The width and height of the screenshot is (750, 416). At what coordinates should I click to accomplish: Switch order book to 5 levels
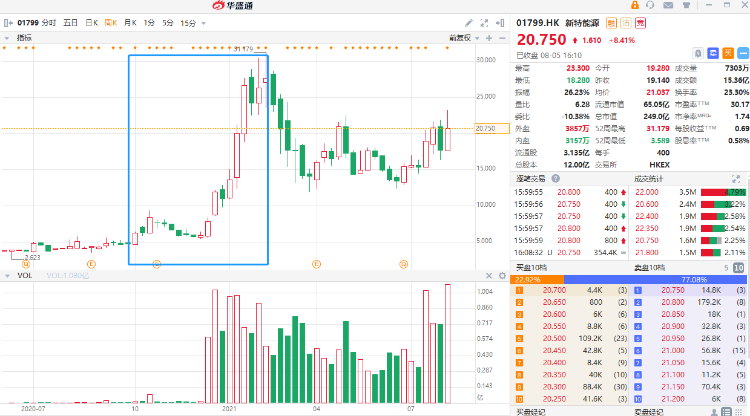[x=726, y=268]
